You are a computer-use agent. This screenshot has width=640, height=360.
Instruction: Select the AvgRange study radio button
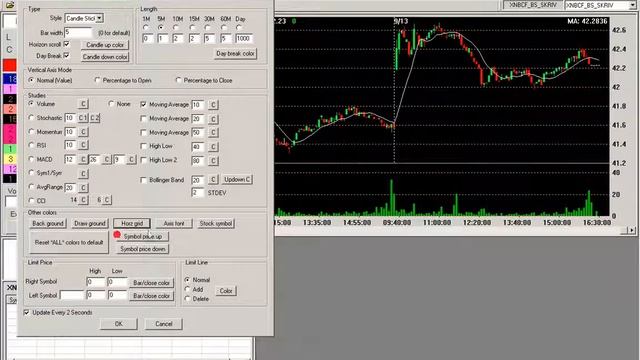pyautogui.click(x=31, y=187)
